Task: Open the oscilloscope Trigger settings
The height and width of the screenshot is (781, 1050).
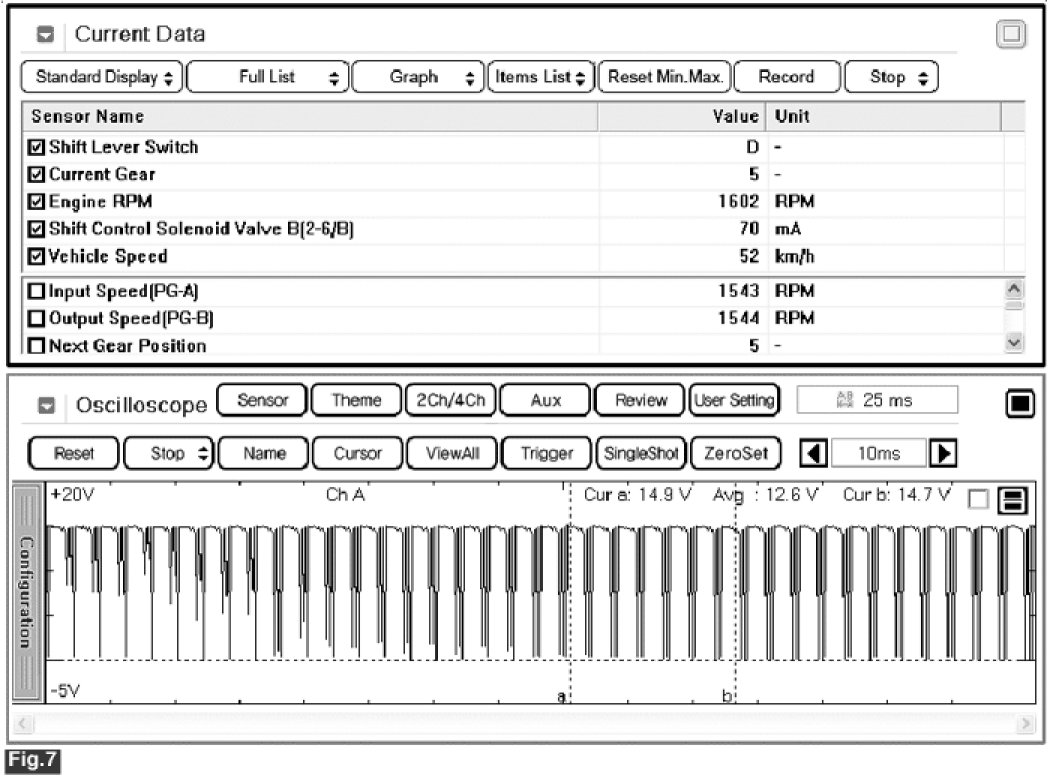Action: (546, 453)
